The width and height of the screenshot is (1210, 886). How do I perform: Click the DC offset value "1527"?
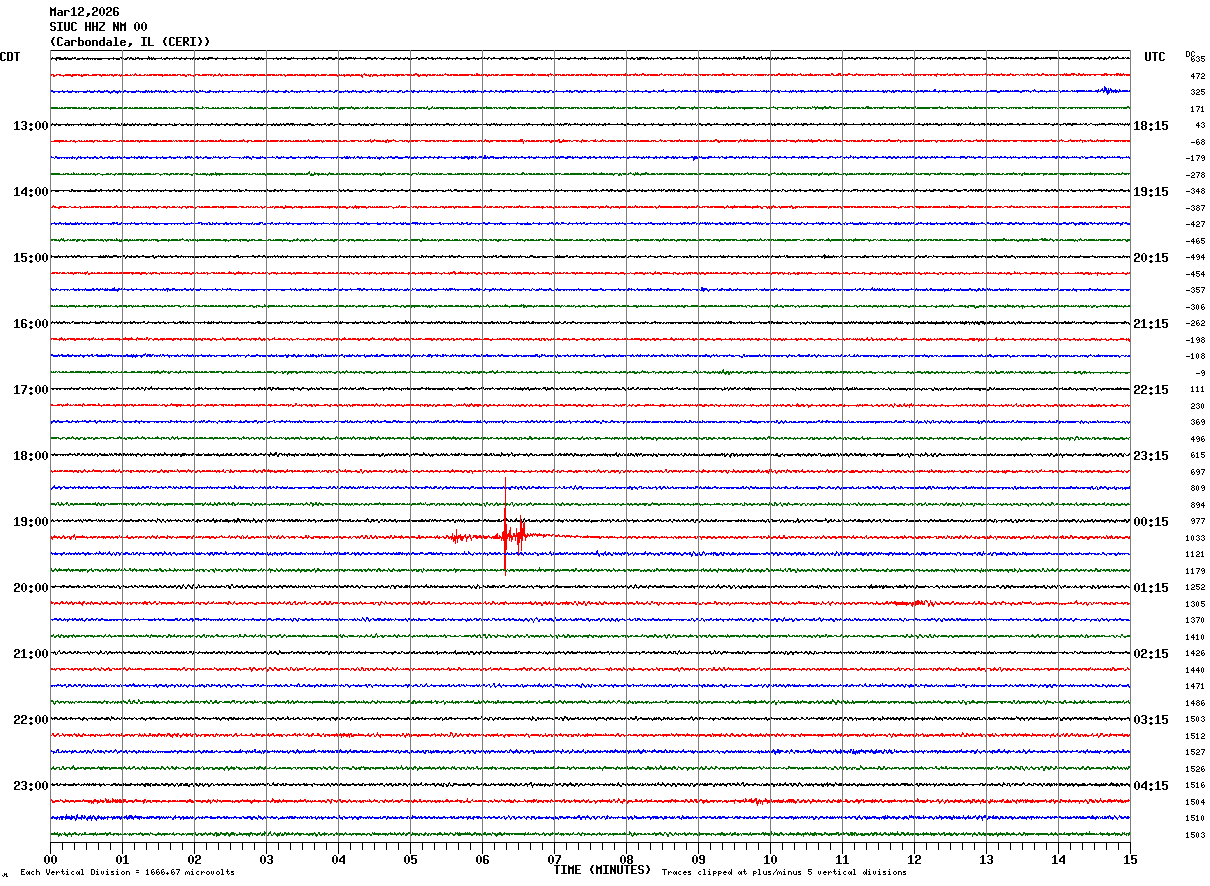(x=1195, y=752)
